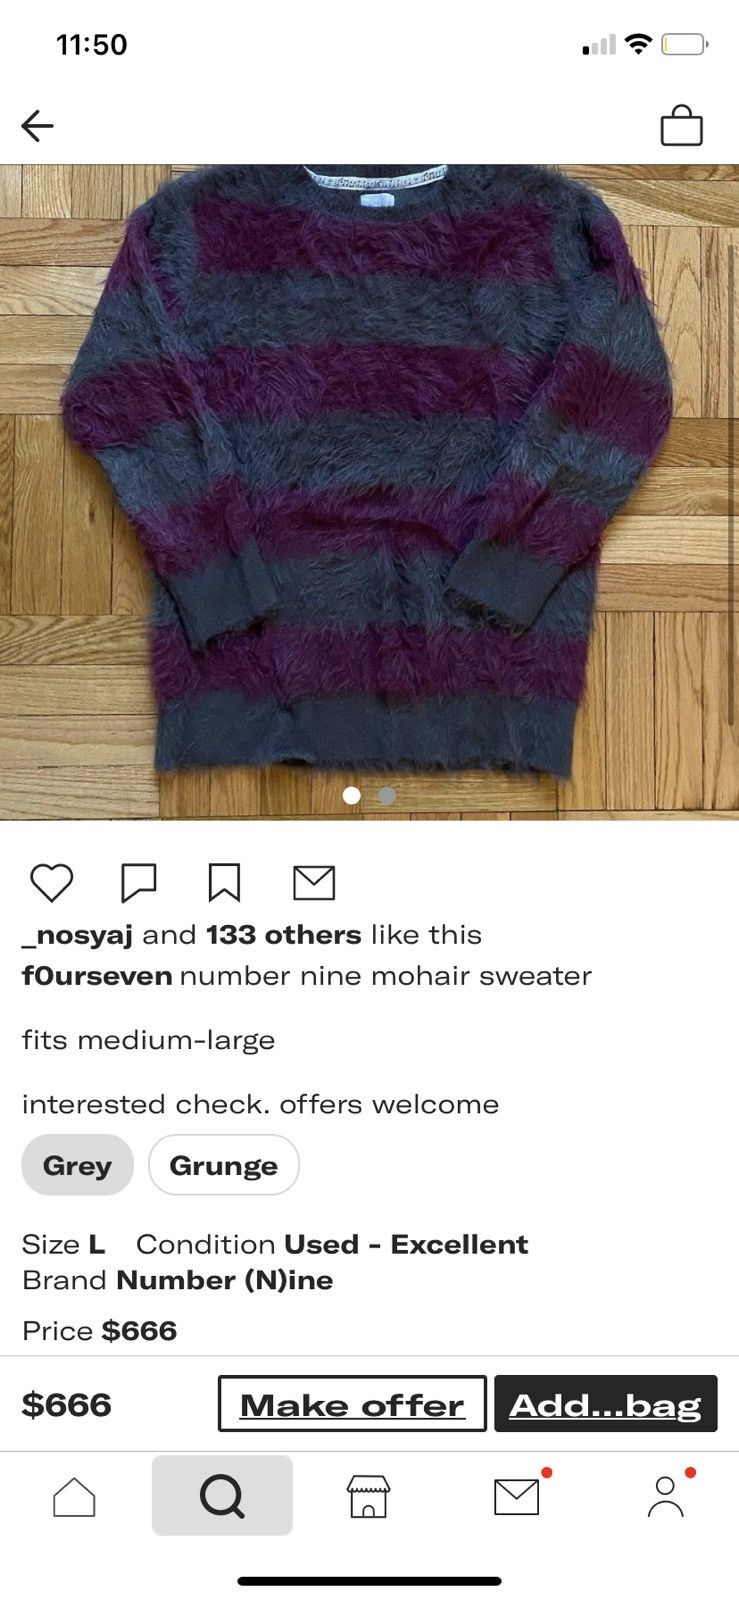Open the shopping bag icon
Screen dimensions: 739x1600
tap(681, 126)
